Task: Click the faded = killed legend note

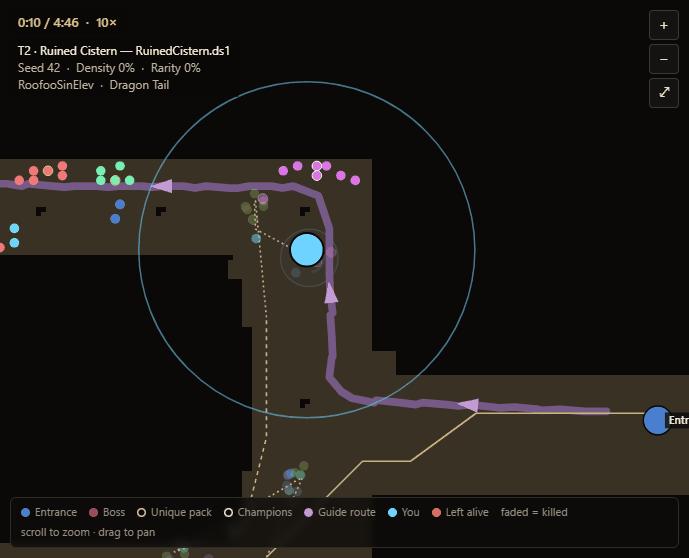Action: point(534,512)
